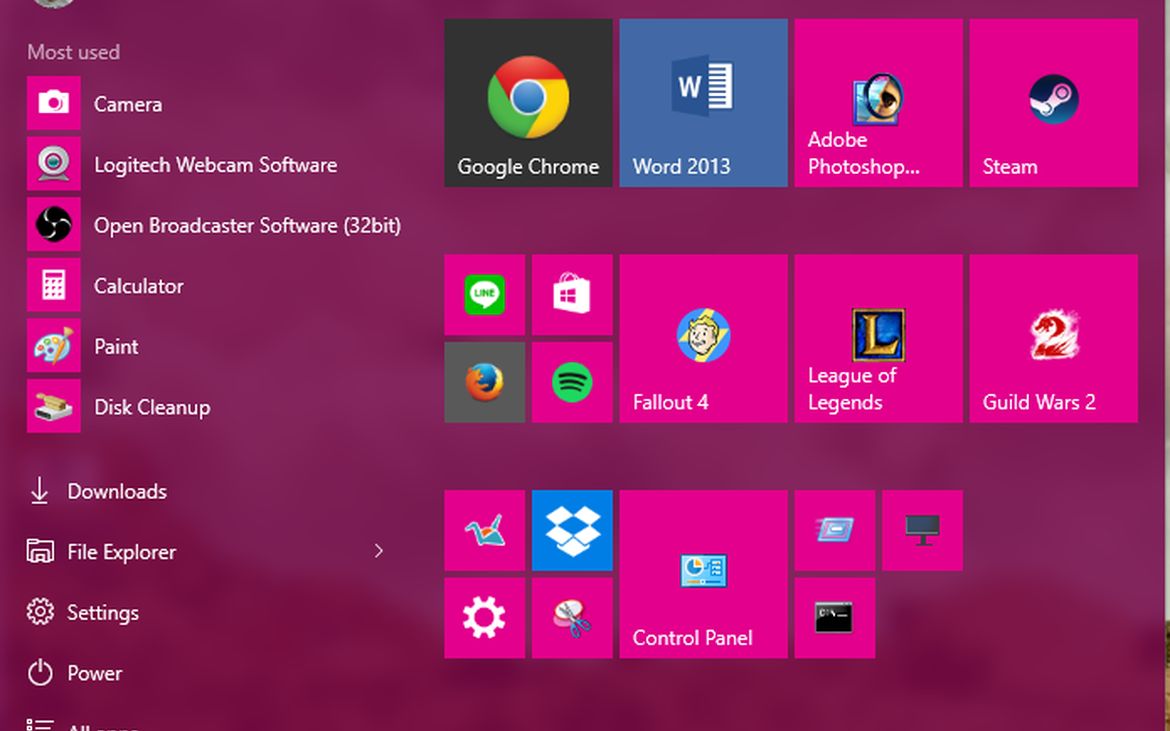The image size is (1170, 731).
Task: Launch Steam
Action: click(1053, 102)
